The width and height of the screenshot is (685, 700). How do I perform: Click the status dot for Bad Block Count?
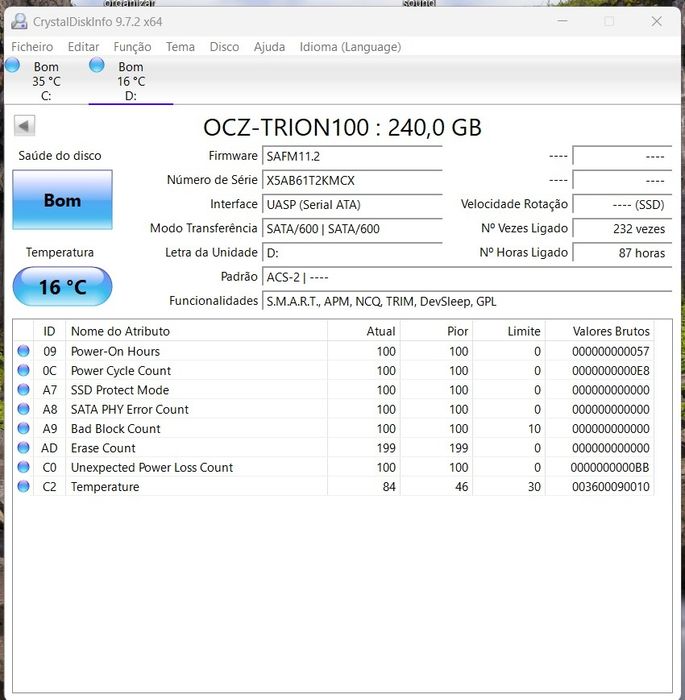23,429
